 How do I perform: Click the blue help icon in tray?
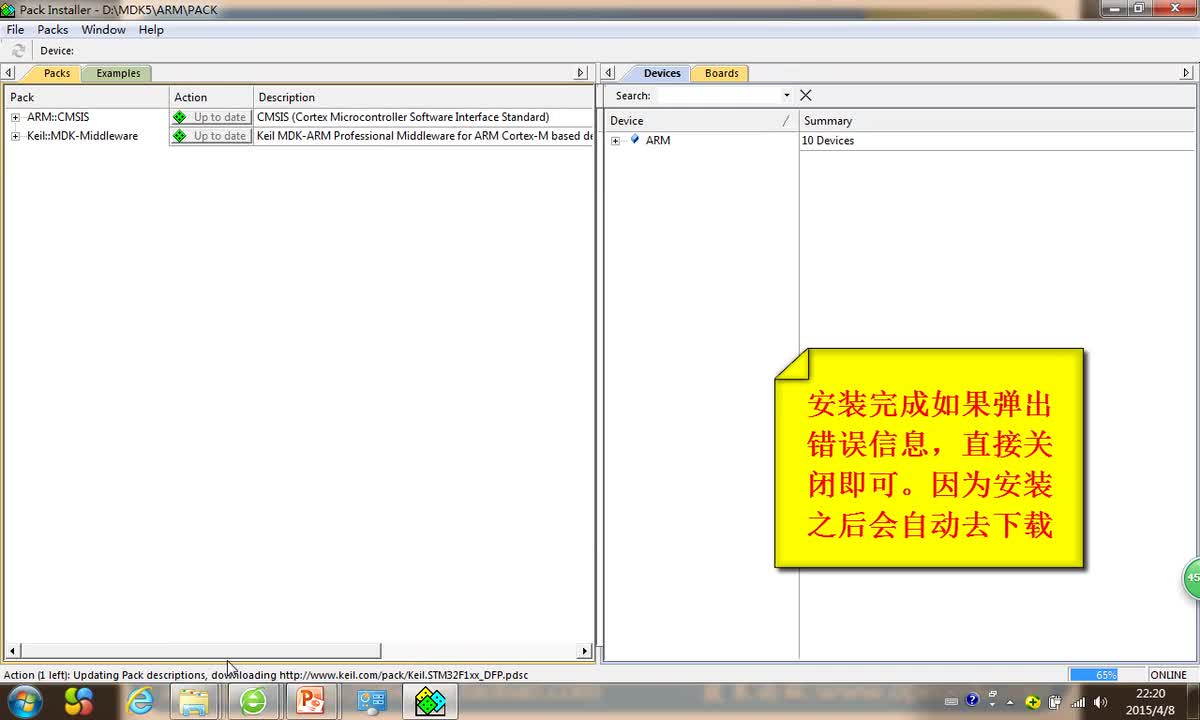pyautogui.click(x=972, y=700)
